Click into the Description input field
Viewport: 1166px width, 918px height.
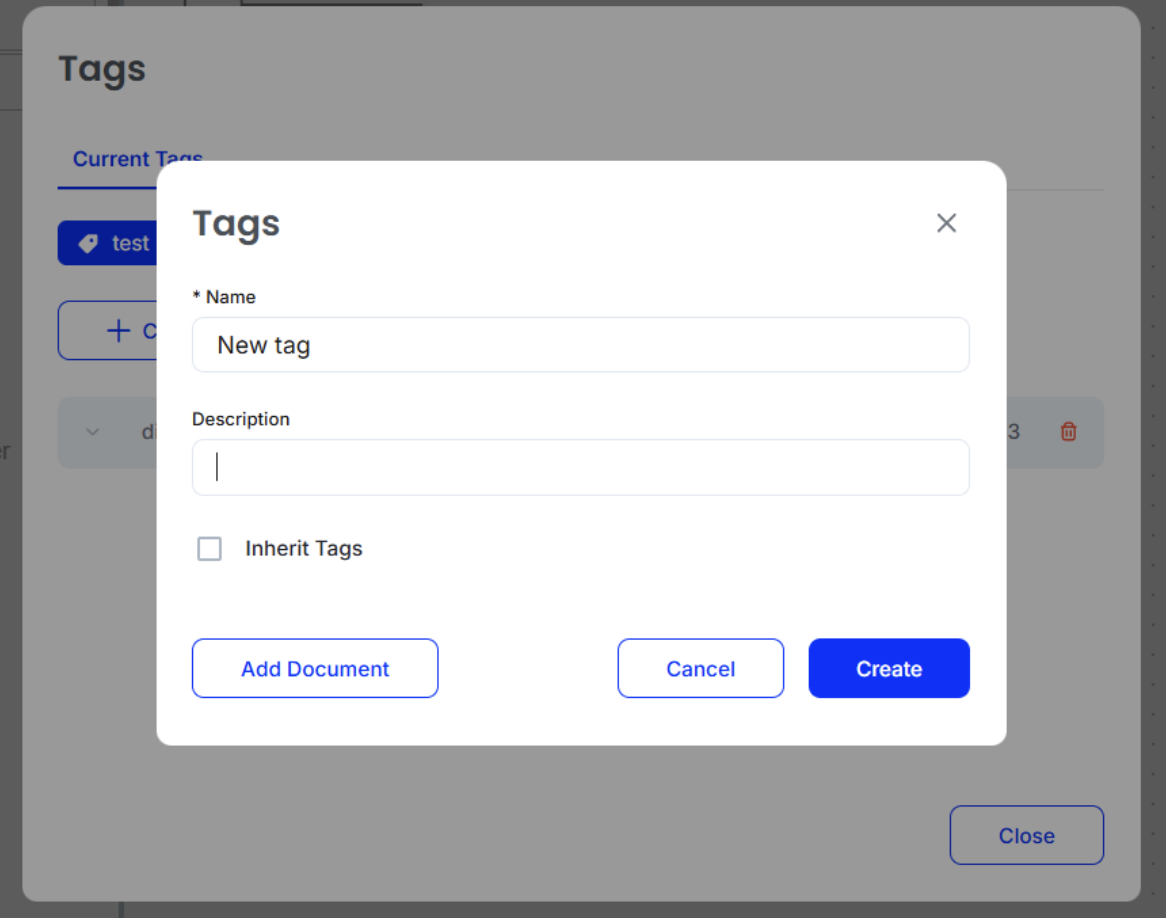click(580, 467)
